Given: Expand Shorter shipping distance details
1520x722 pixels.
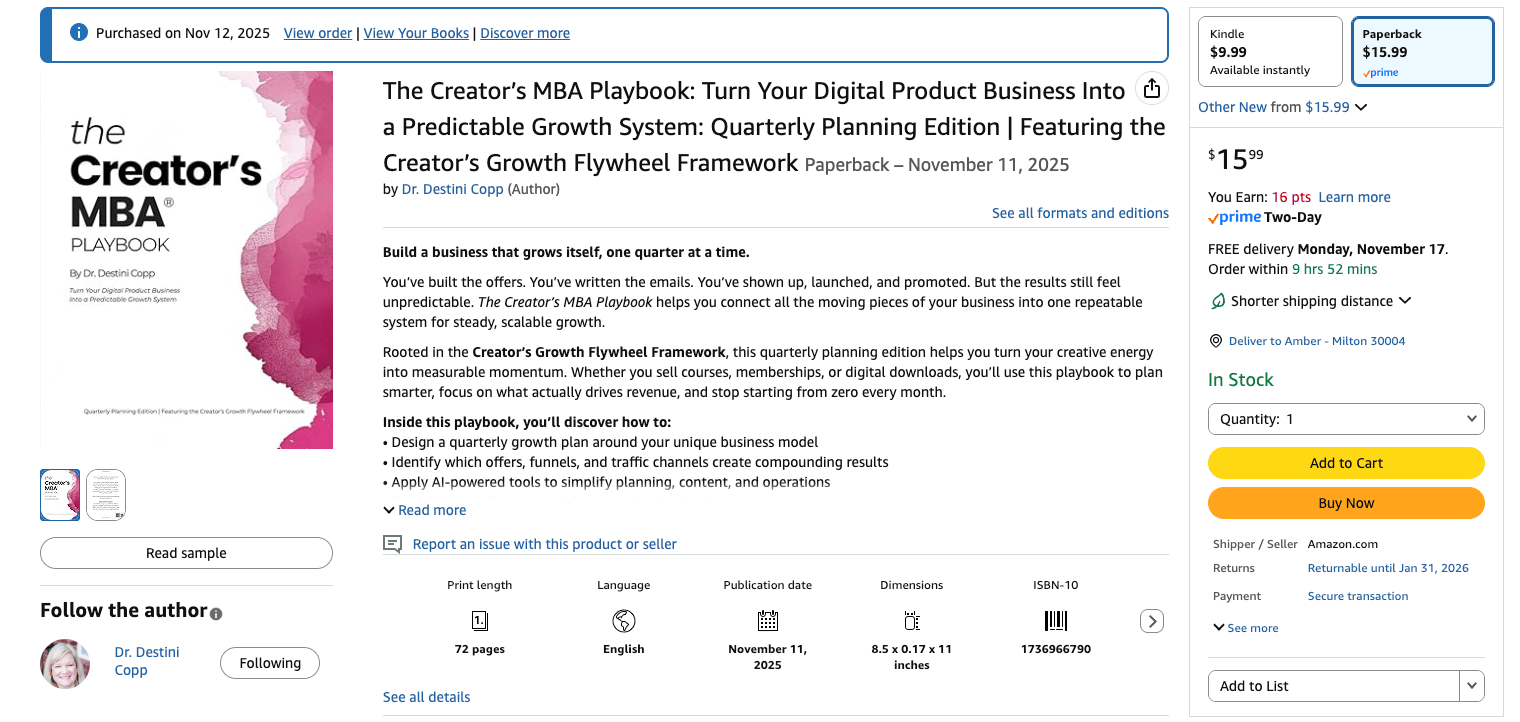Looking at the screenshot, I should 1405,301.
